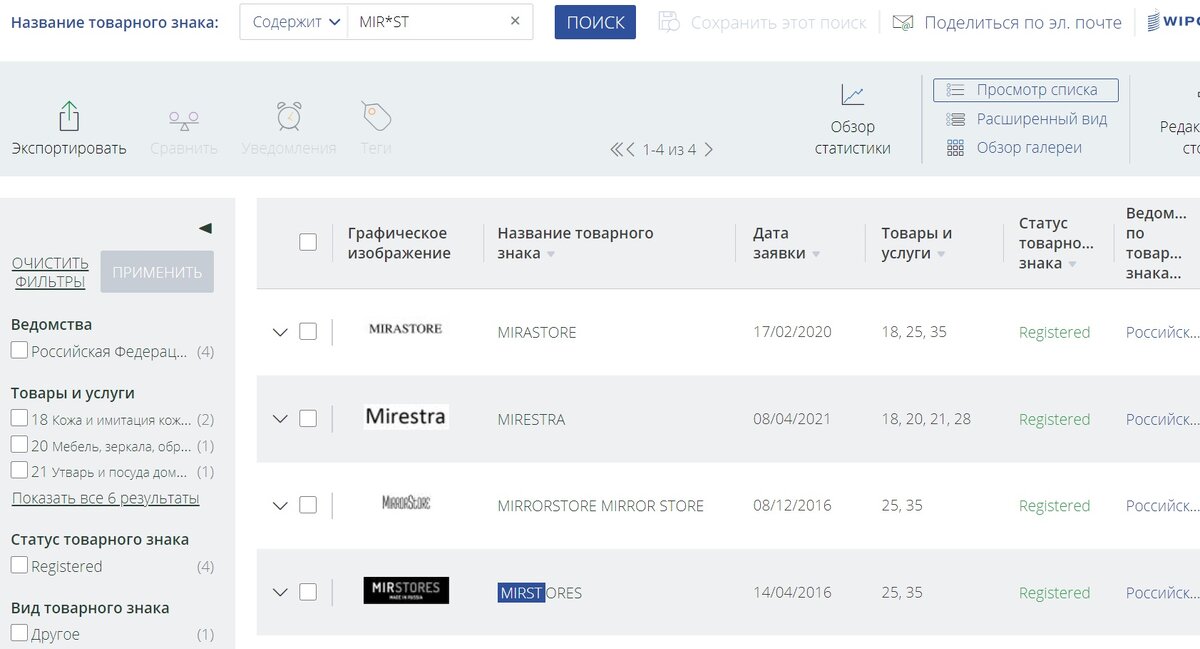Image resolution: width=1200 pixels, height=649 pixels.
Task: Click the ПОИСК search button
Action: 595,22
